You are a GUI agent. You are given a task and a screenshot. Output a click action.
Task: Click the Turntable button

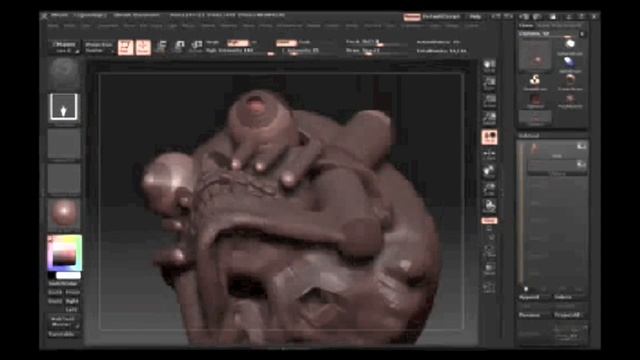pos(62,334)
